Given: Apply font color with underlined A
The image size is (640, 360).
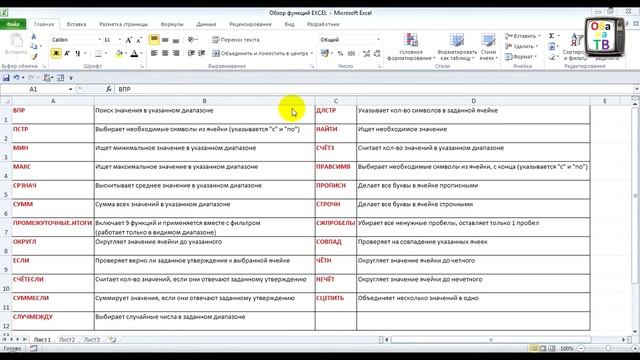Looking at the screenshot, I should (x=134, y=53).
